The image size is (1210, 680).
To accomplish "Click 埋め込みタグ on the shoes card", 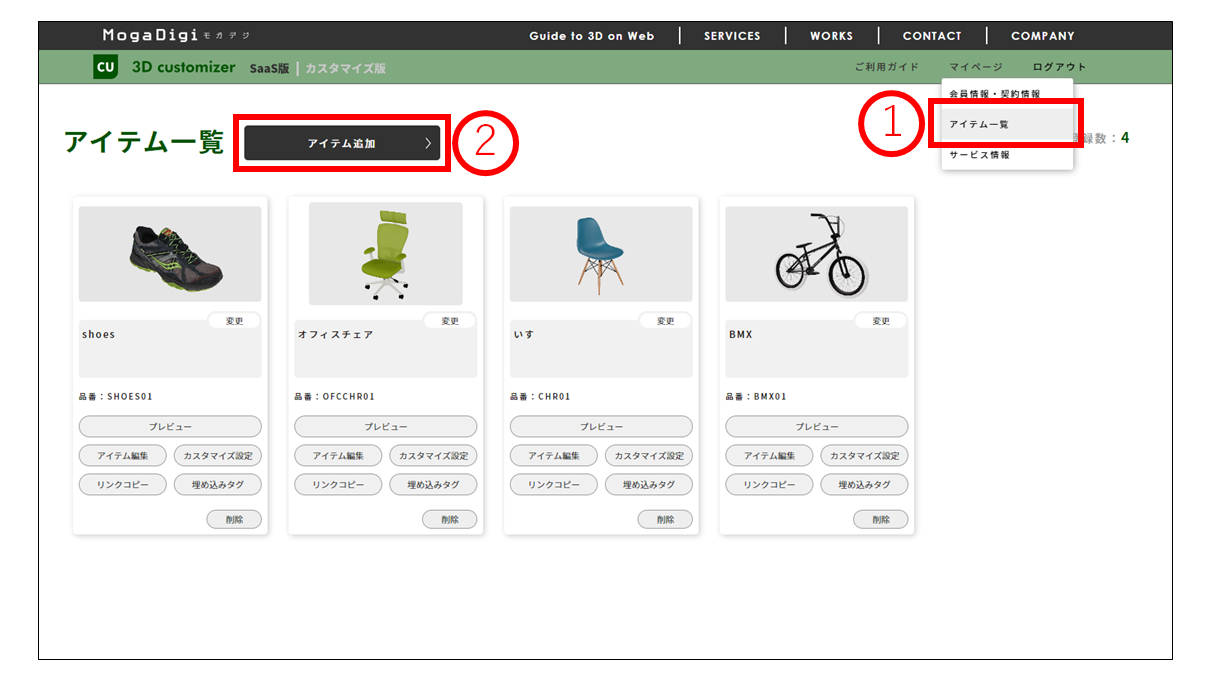I will click(x=218, y=485).
